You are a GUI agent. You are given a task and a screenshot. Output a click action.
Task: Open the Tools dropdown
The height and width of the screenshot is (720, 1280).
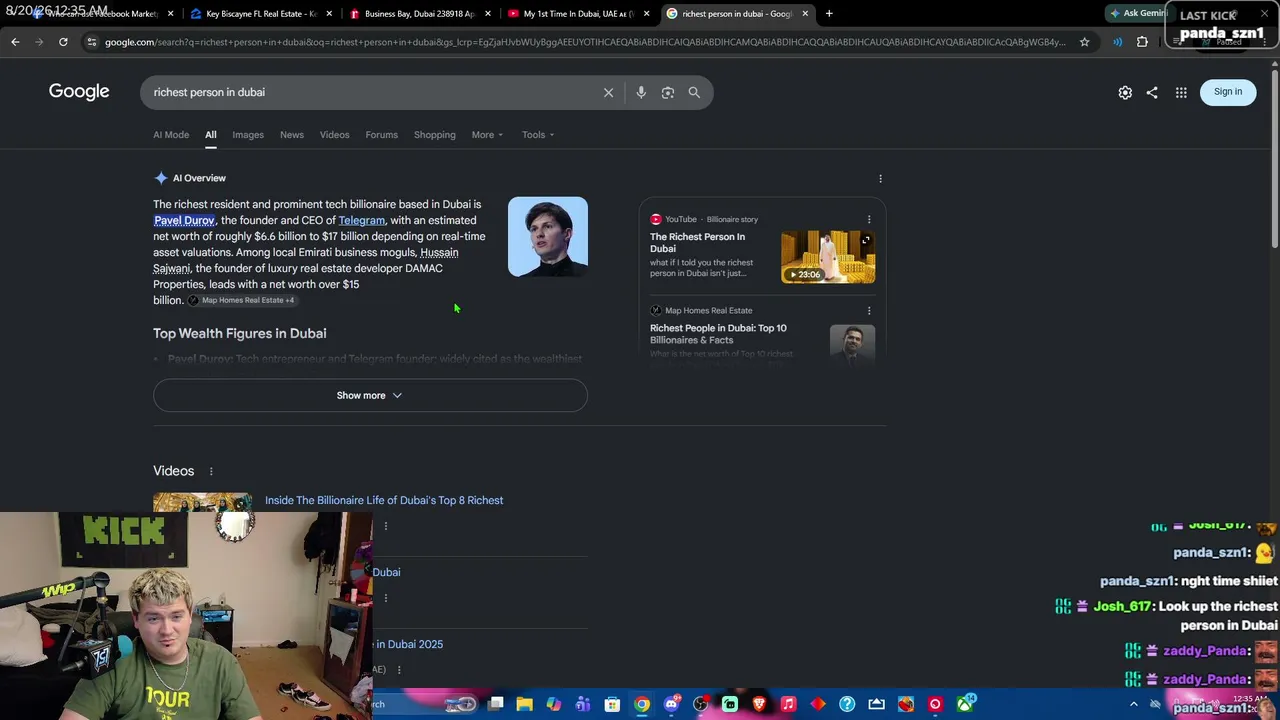pyautogui.click(x=538, y=135)
